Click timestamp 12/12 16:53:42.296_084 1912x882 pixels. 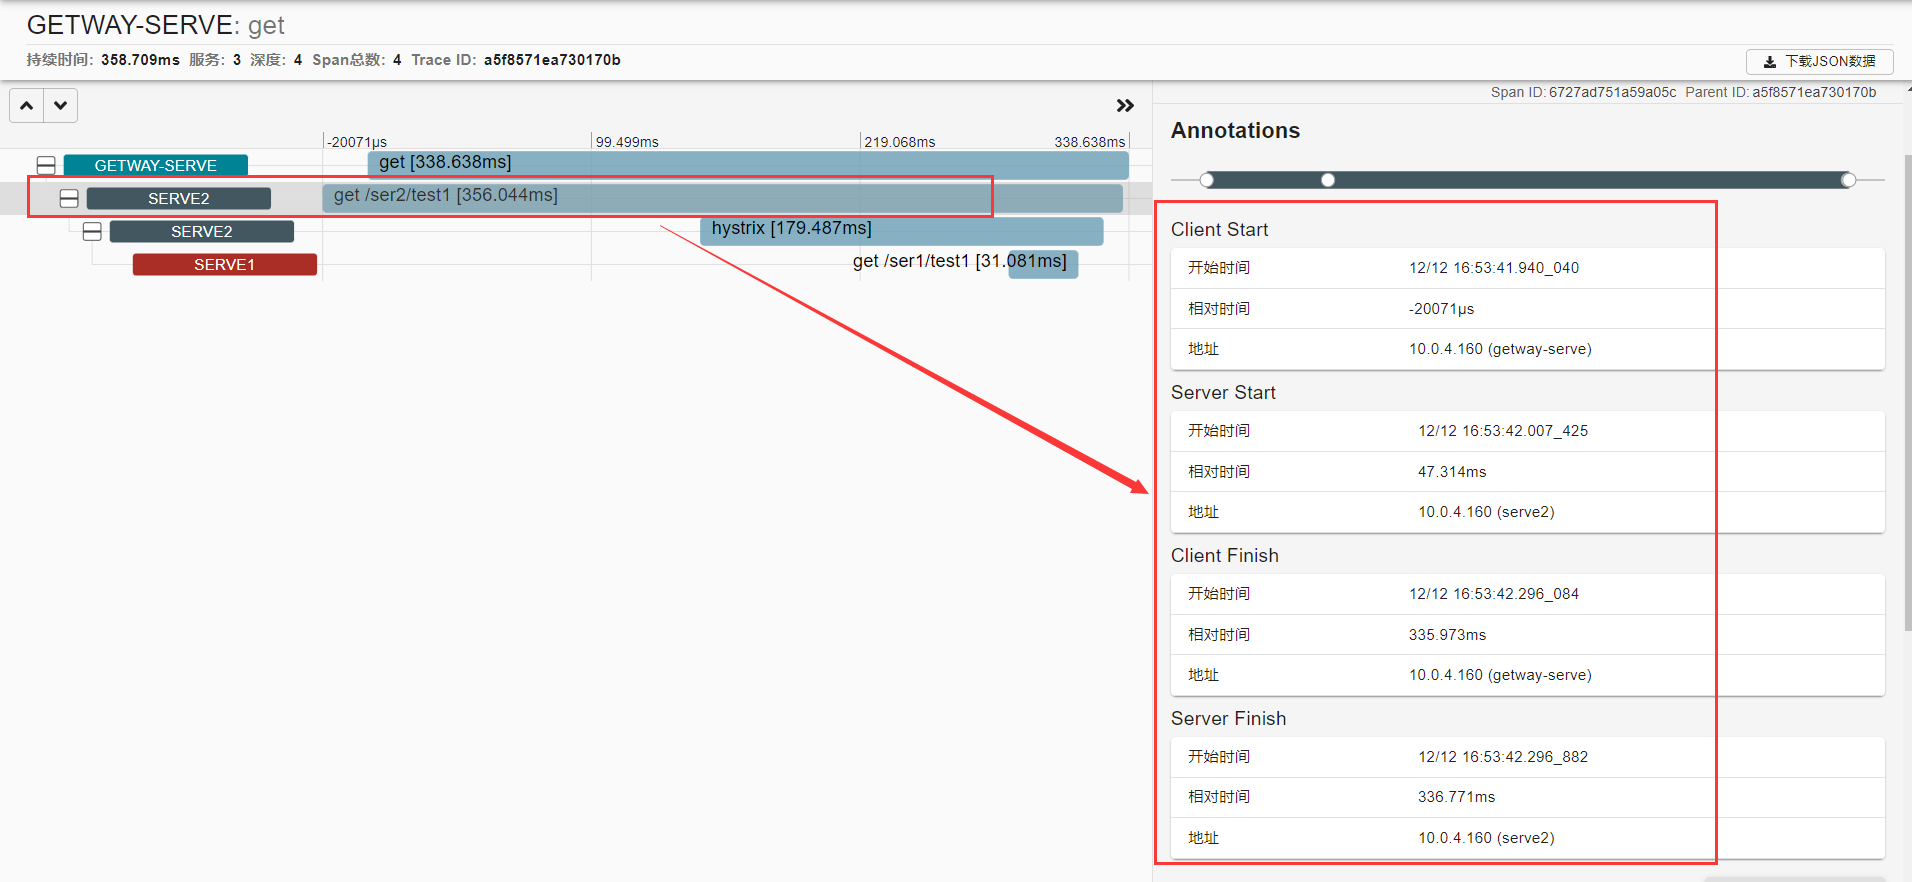click(1494, 594)
